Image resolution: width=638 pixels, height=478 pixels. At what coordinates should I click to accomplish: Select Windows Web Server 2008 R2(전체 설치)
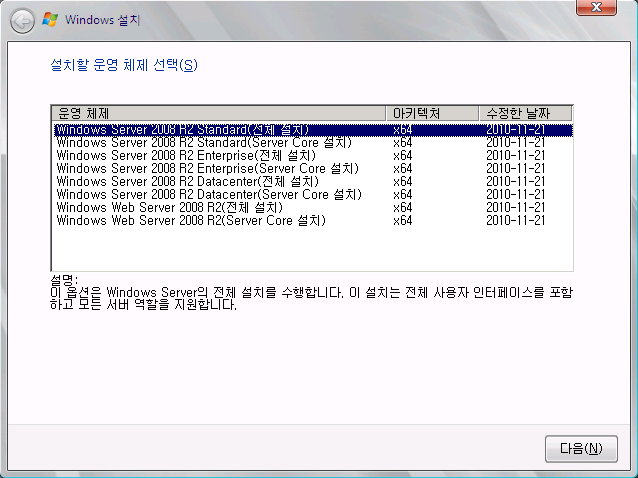(313, 208)
